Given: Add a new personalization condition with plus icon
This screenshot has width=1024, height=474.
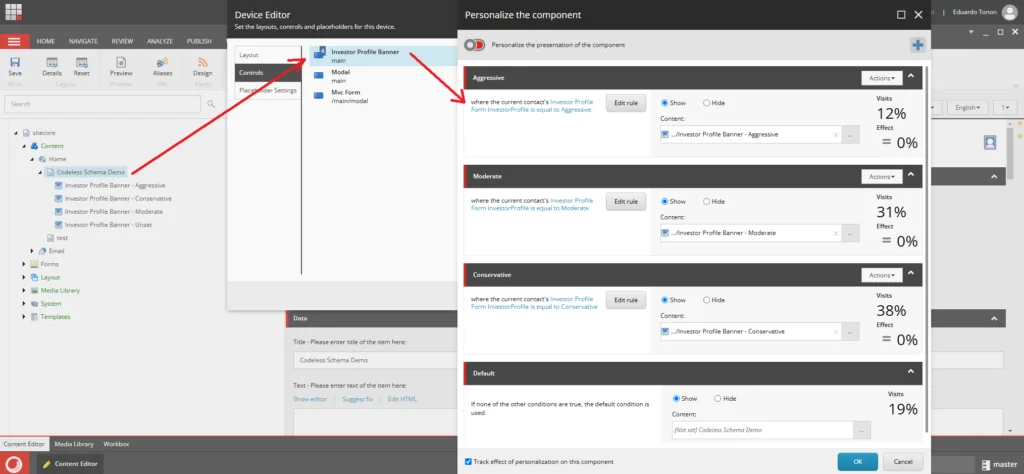Looking at the screenshot, I should point(918,45).
